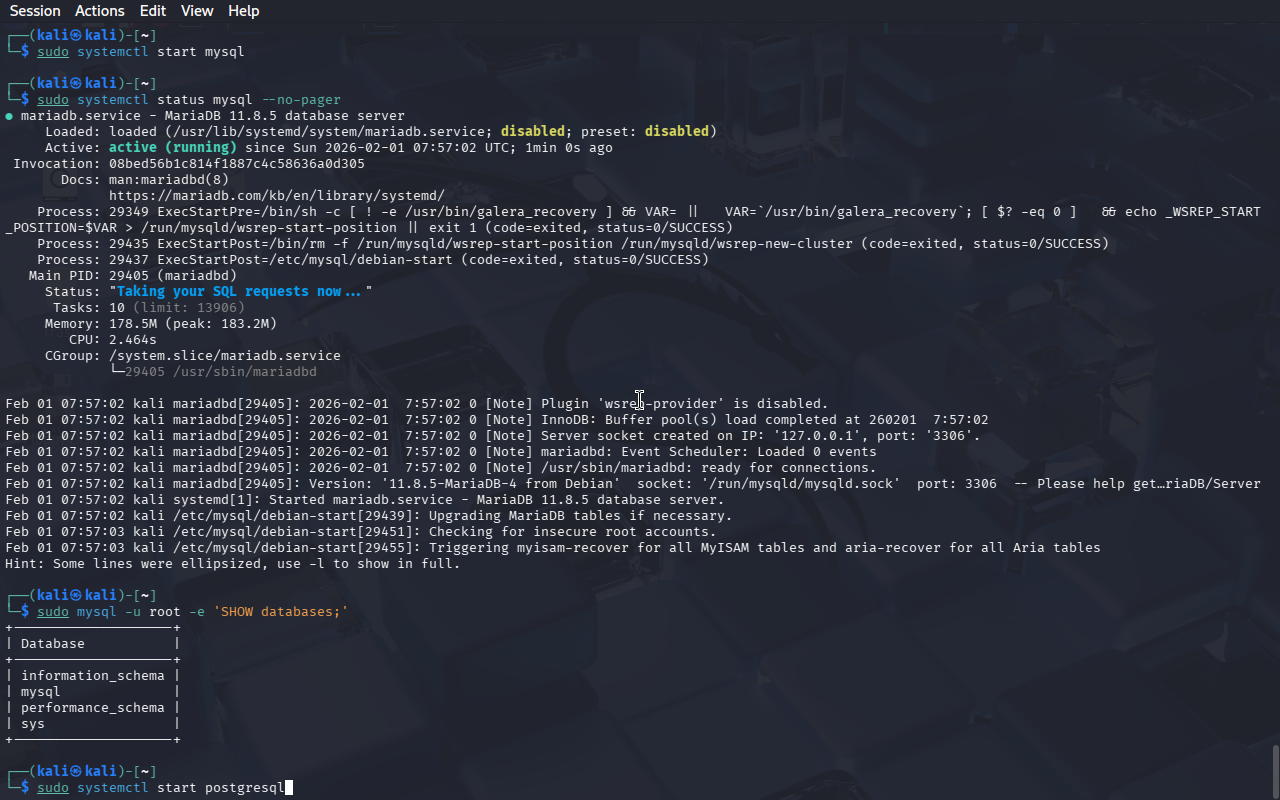Viewport: 1280px width, 800px height.
Task: Click the 'Hint: Some lines were ellipsized' line
Action: [232, 564]
